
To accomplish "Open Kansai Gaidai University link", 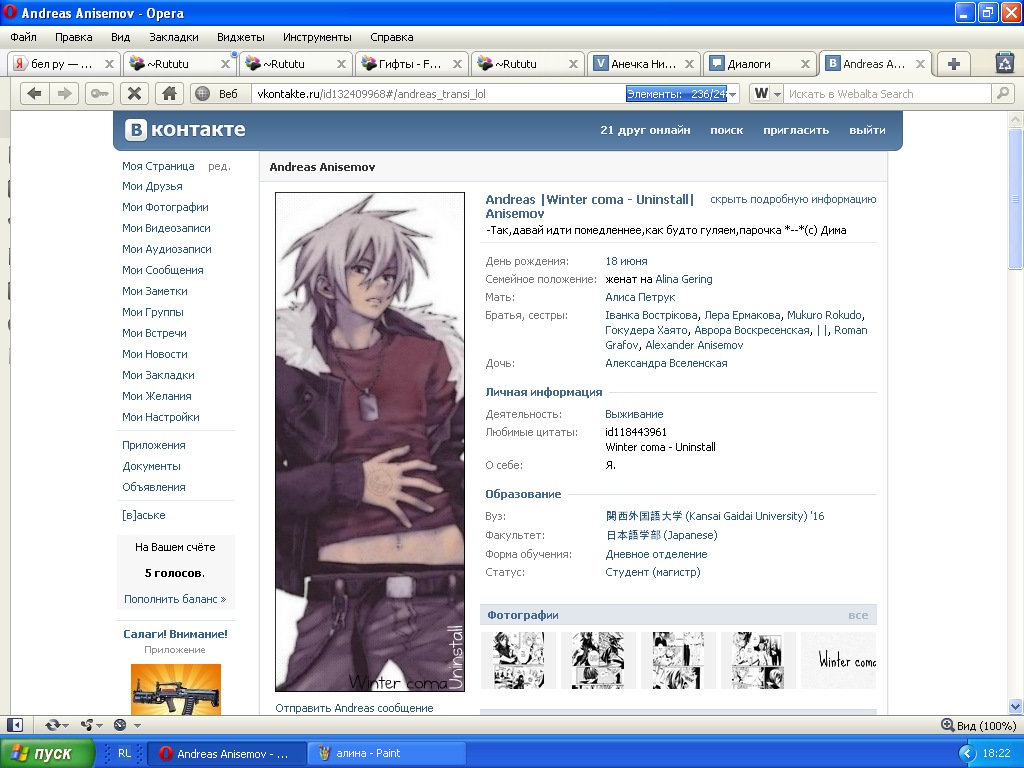I will click(714, 516).
